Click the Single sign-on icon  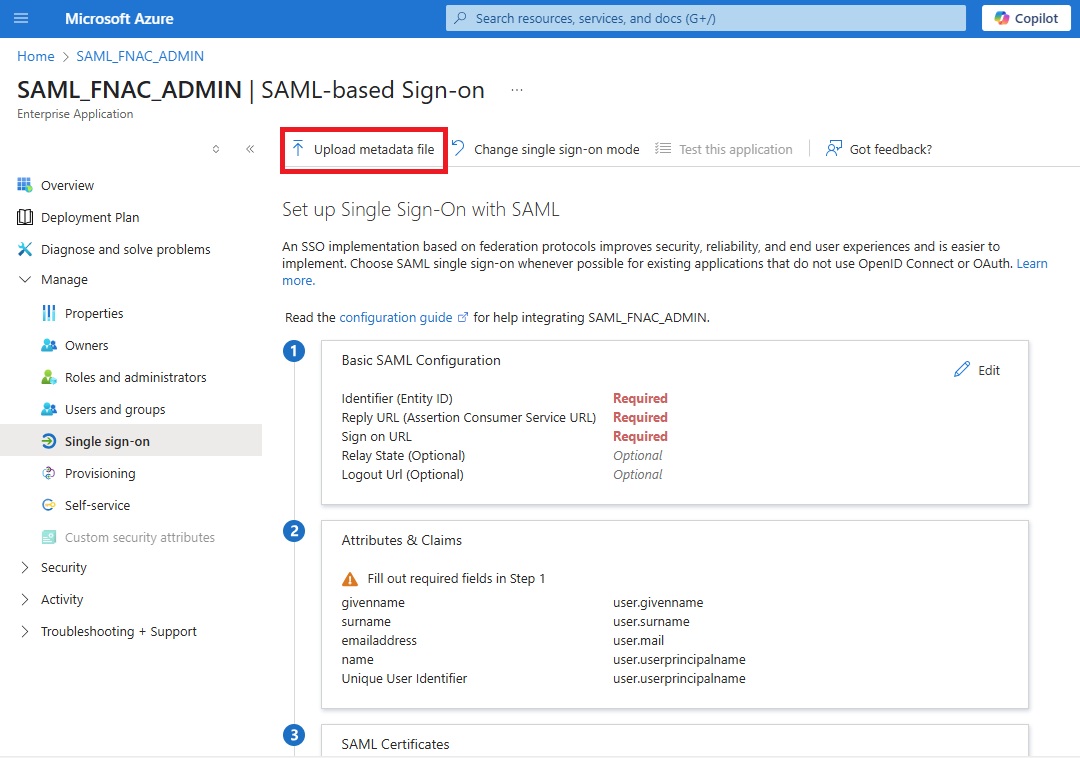click(50, 440)
